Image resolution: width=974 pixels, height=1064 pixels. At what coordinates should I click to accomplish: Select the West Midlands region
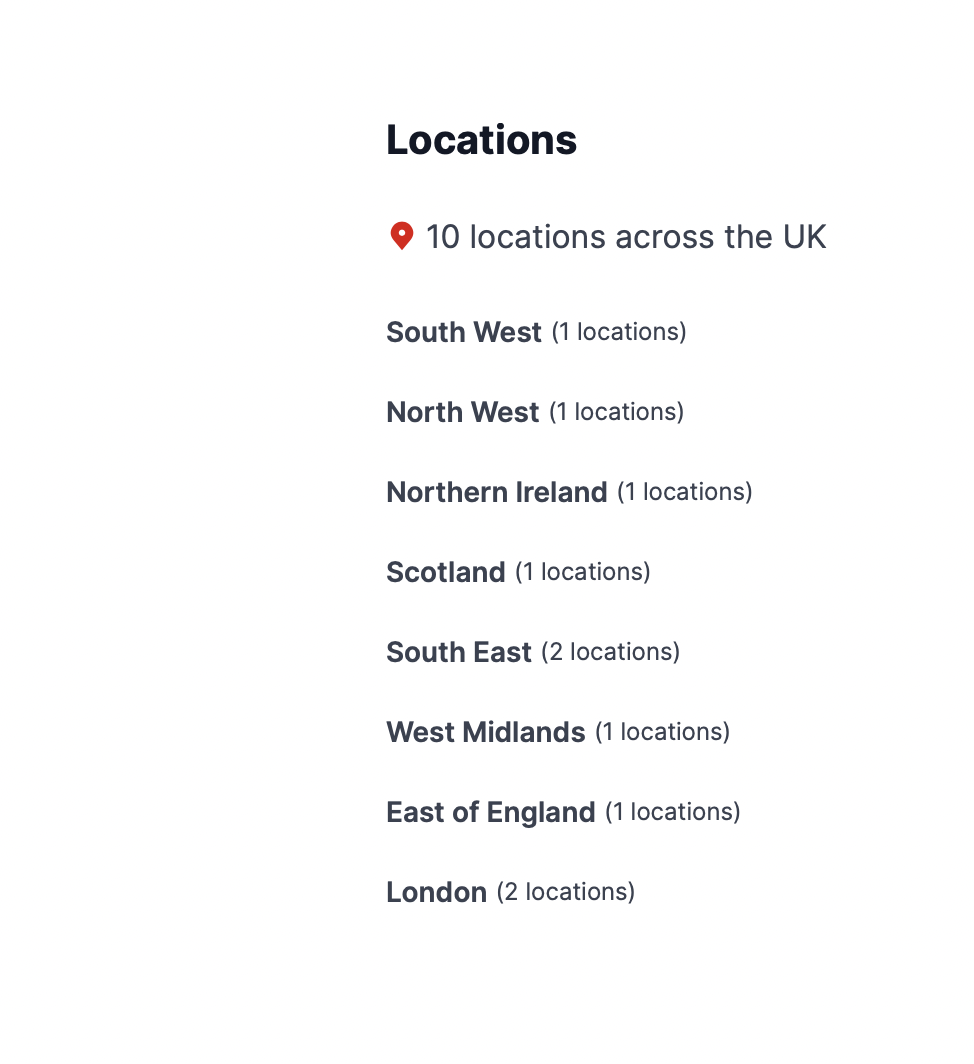pyautogui.click(x=485, y=732)
